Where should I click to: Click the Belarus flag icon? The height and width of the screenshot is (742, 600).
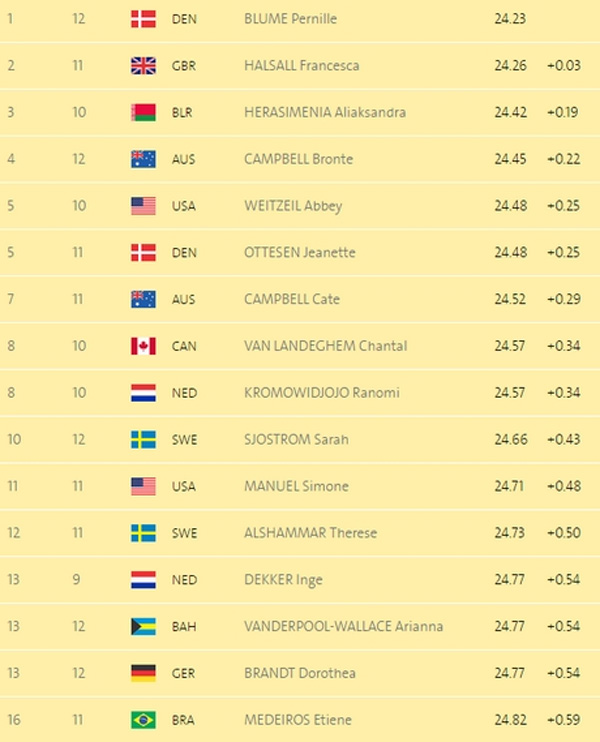coord(143,112)
